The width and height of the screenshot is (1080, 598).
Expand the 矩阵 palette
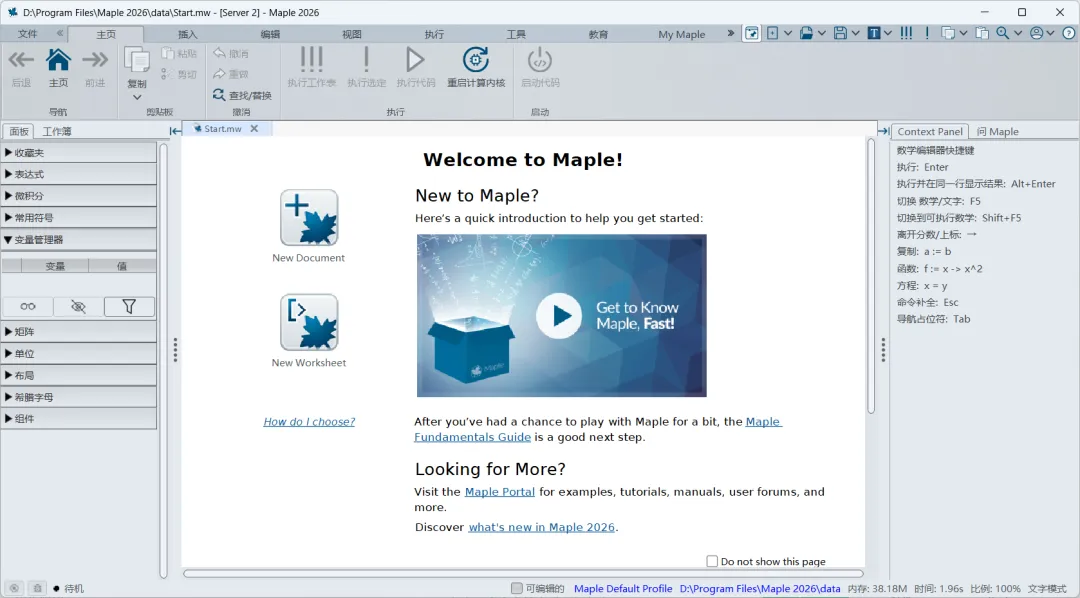(79, 331)
